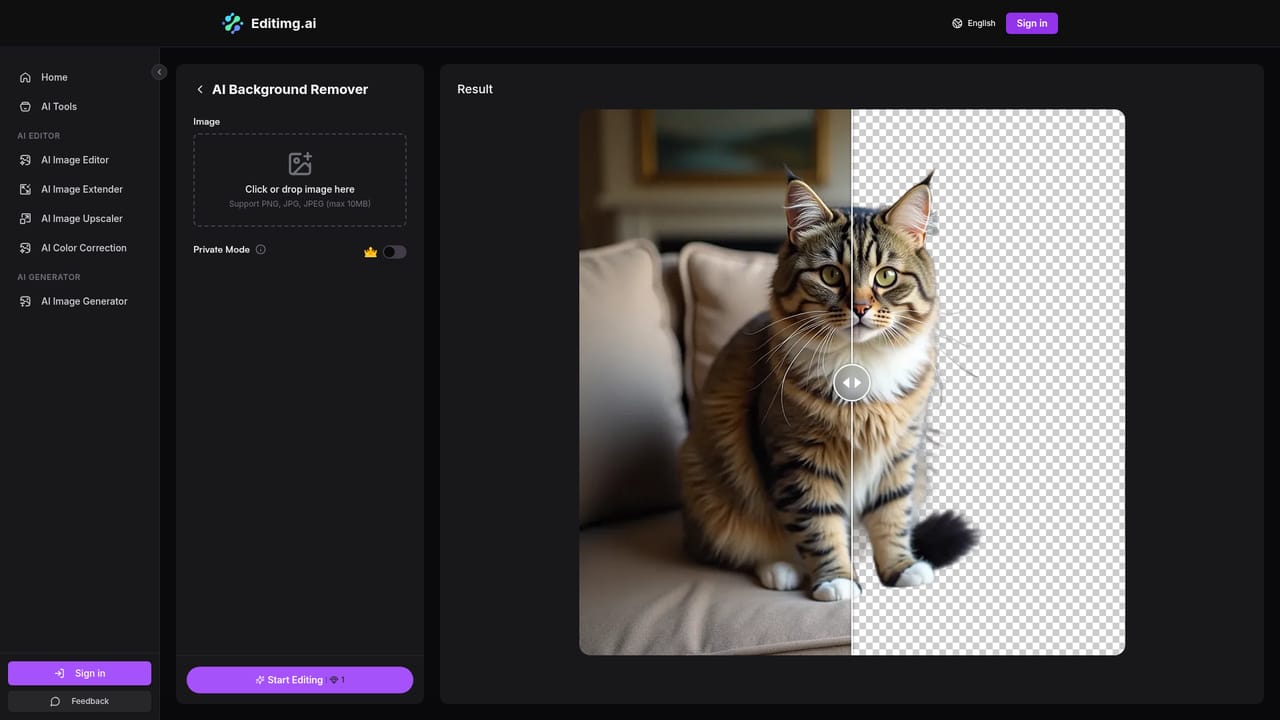Open the Feedback button
The image size is (1280, 720).
point(80,701)
